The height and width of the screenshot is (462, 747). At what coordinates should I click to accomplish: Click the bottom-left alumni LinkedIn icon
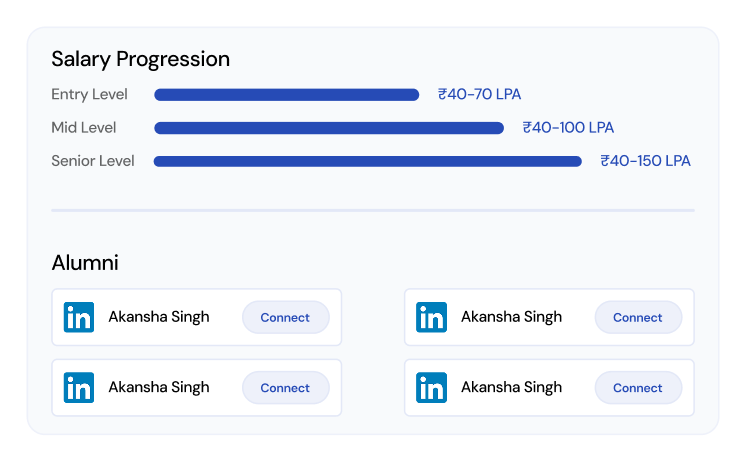click(x=79, y=387)
